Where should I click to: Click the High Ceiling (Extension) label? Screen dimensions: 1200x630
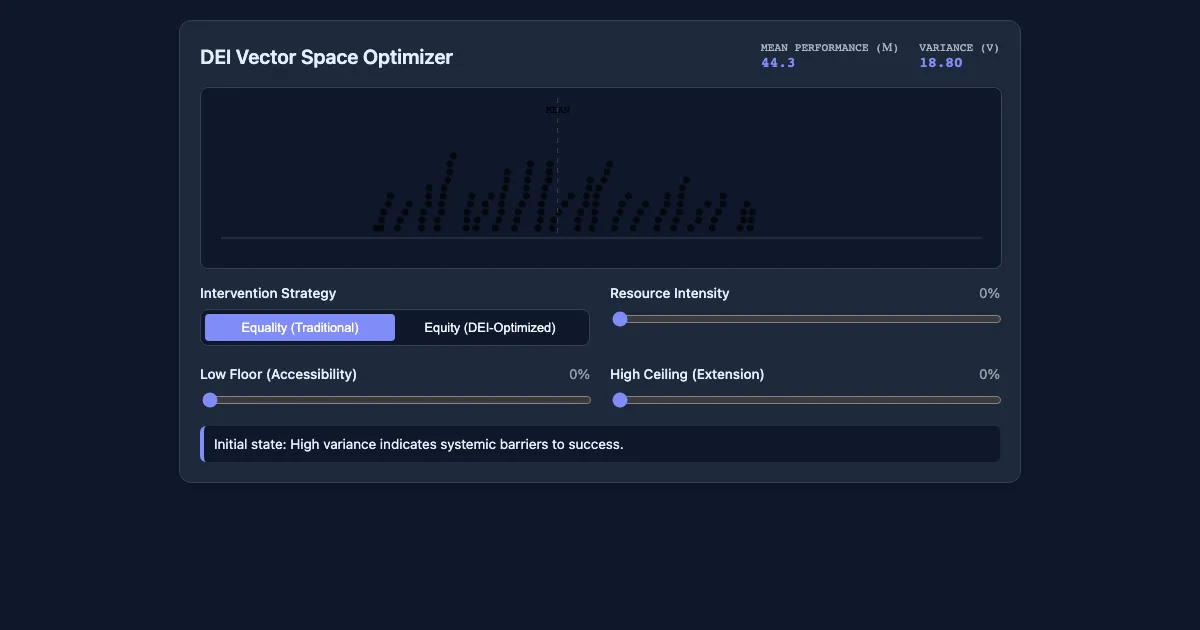pyautogui.click(x=687, y=374)
